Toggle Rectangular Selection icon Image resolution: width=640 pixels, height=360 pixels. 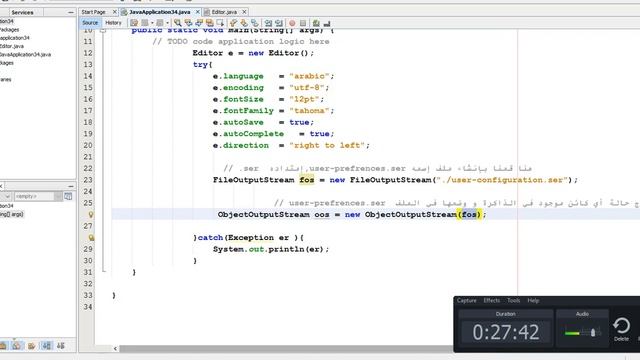click(x=220, y=23)
